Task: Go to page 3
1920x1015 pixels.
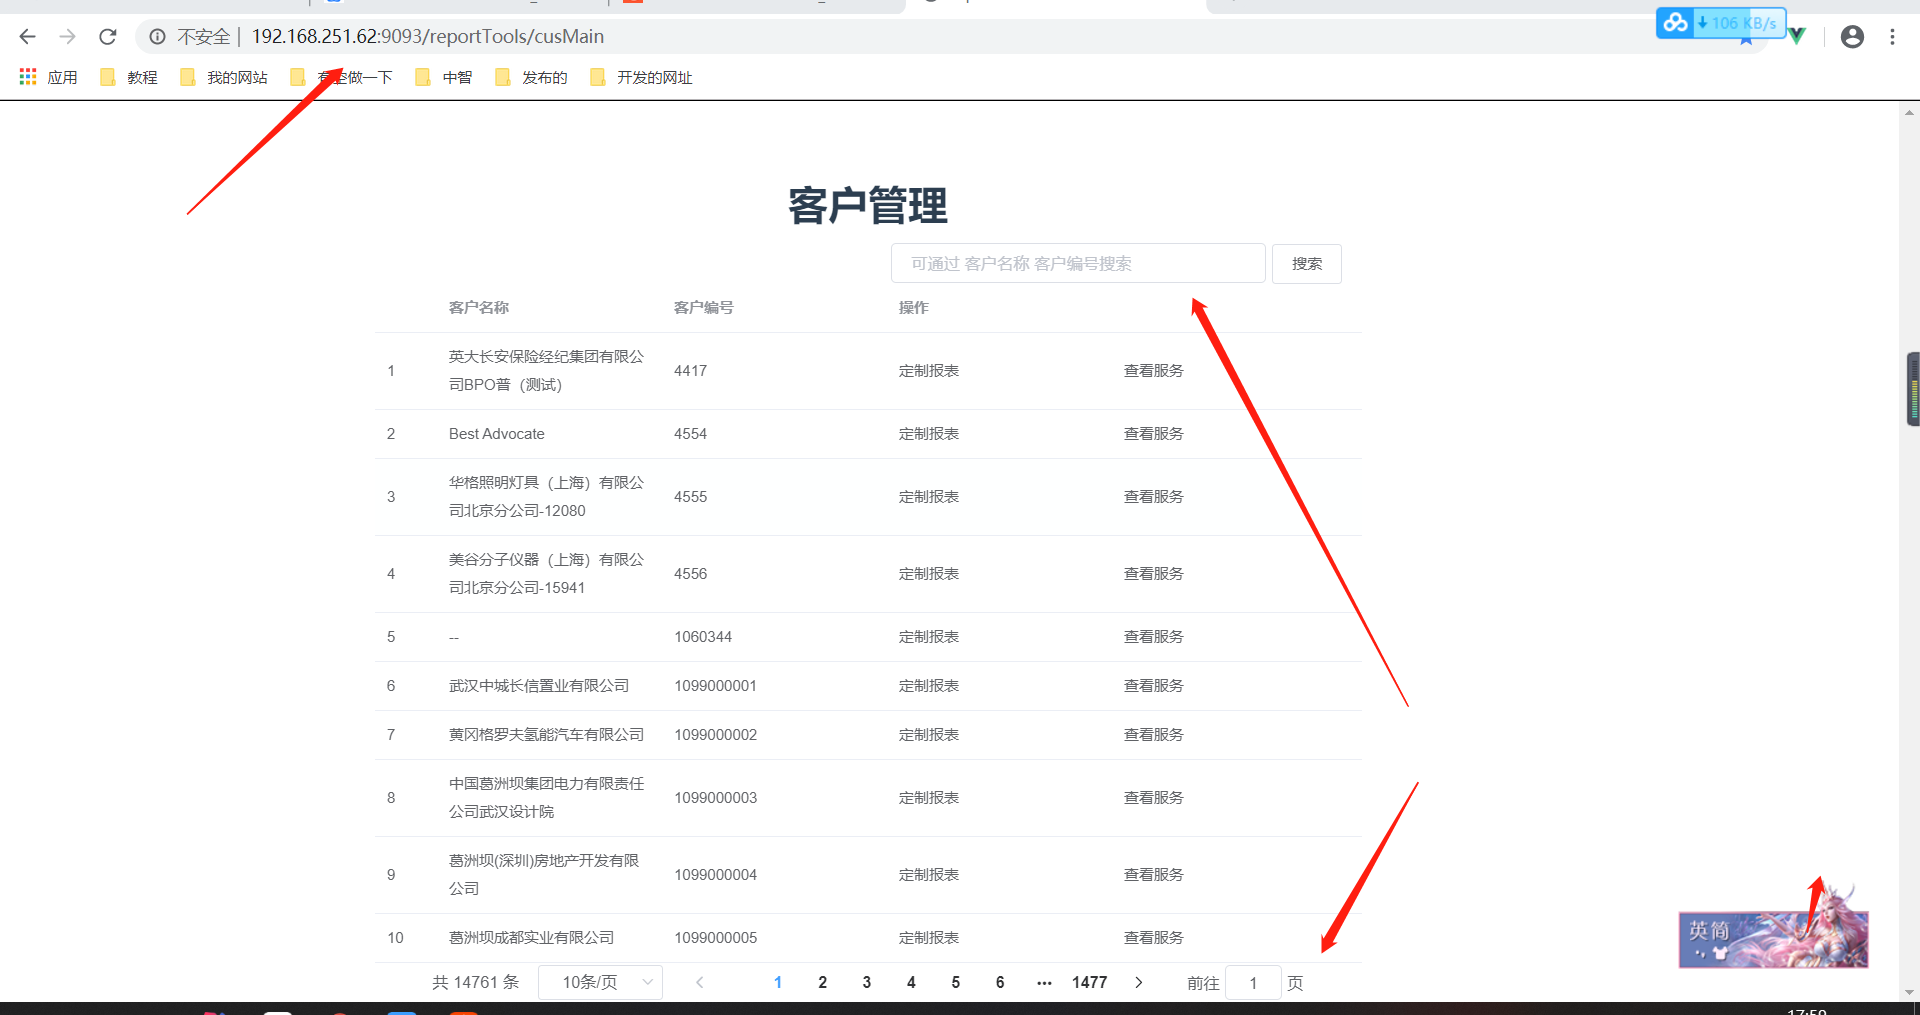Action: point(866,983)
